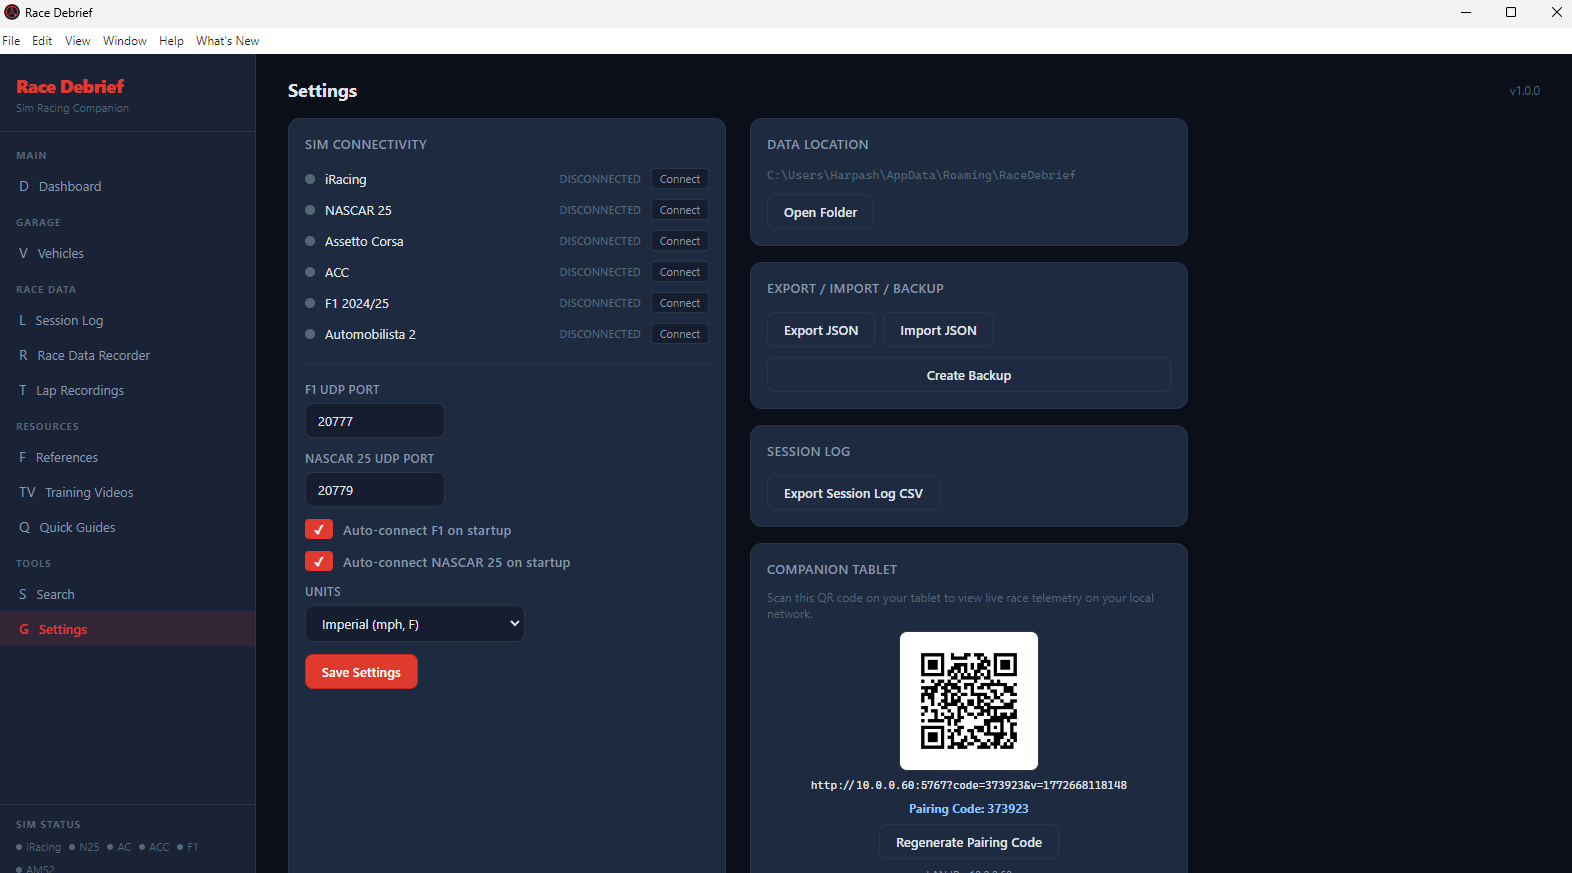The height and width of the screenshot is (873, 1572).
Task: Click the iRacing connection status dot
Action: (x=310, y=179)
